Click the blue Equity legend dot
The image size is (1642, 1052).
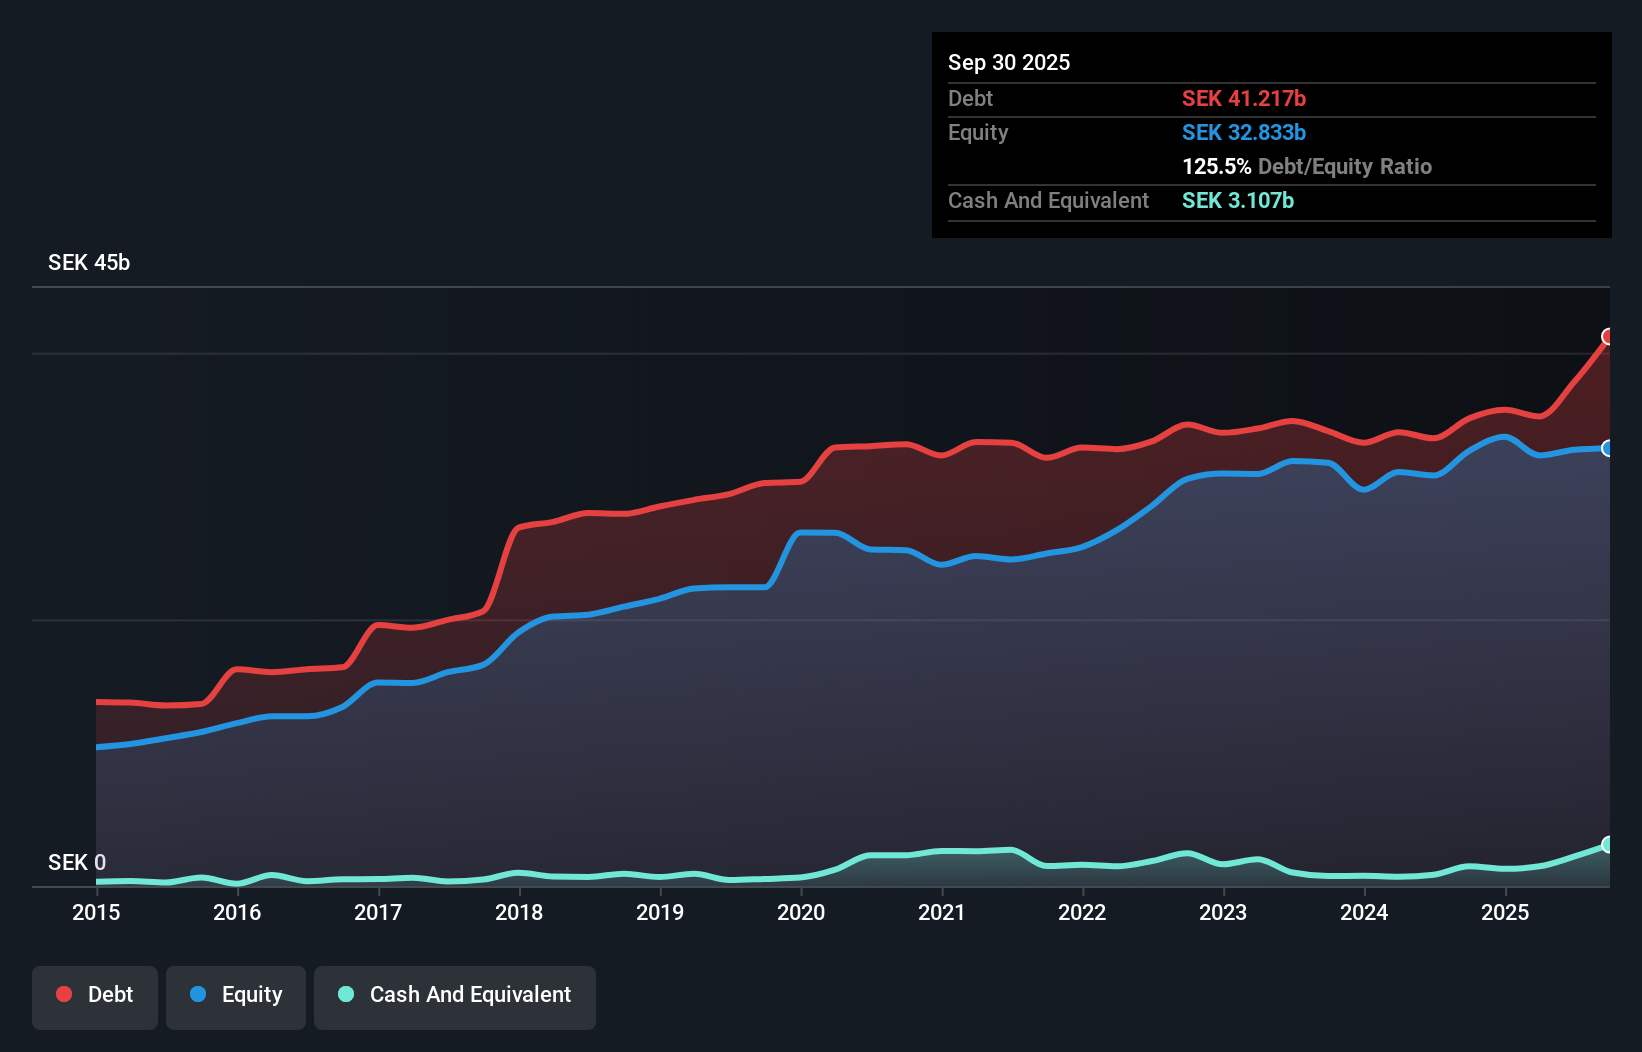point(199,994)
